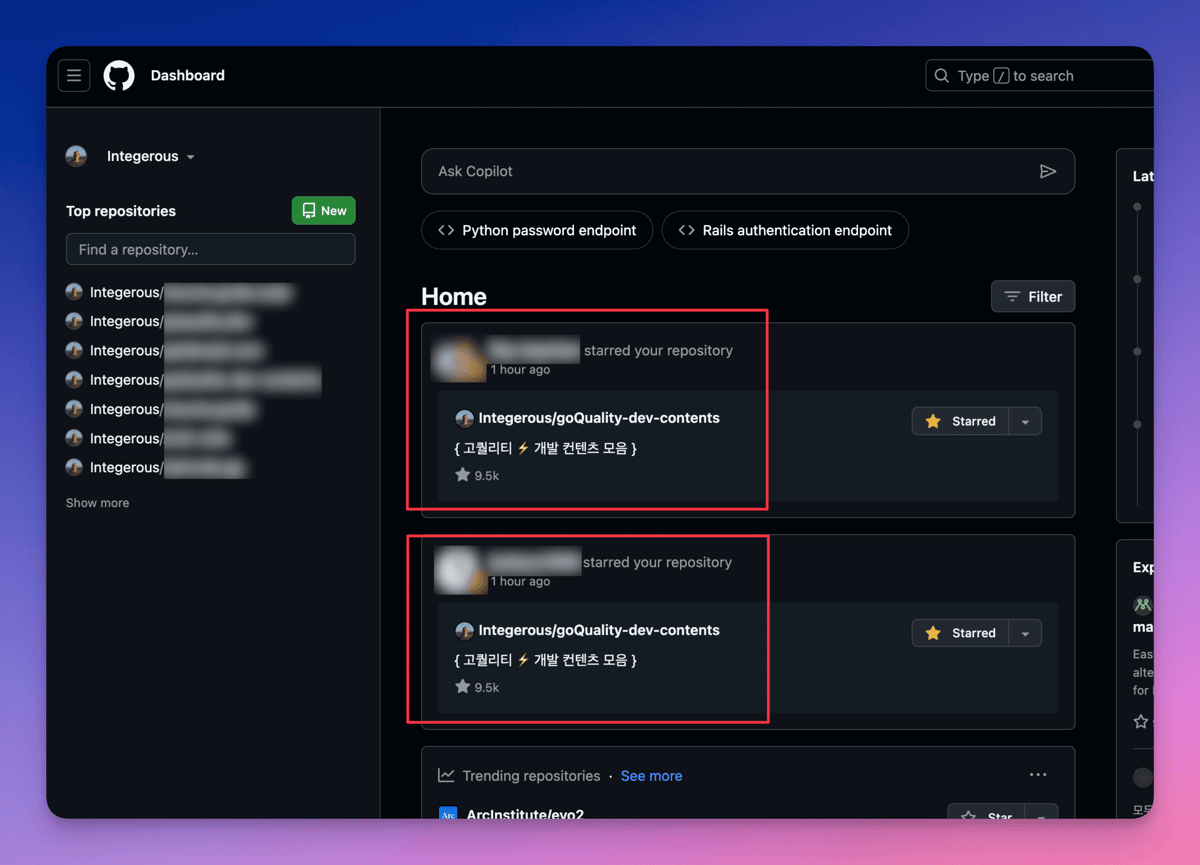Focus the Ask Copilot input
1200x865 pixels.
pyautogui.click(x=748, y=172)
